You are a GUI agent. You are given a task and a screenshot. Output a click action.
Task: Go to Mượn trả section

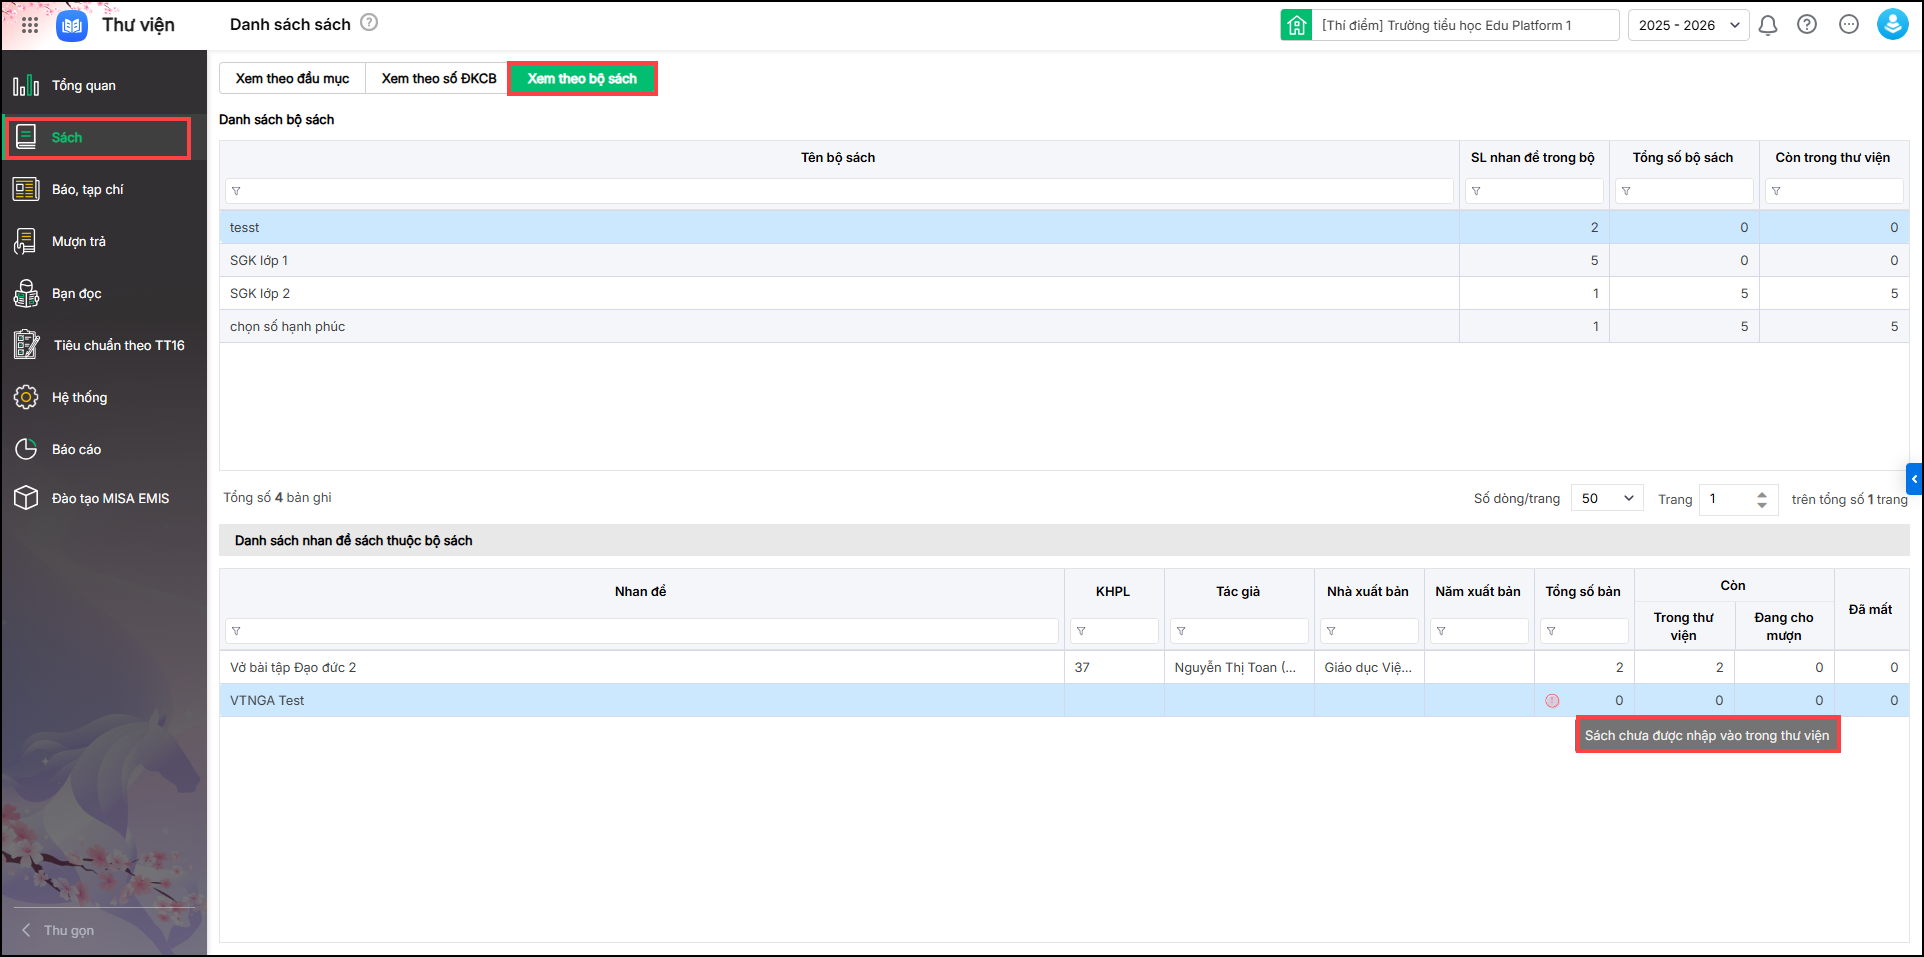click(79, 242)
